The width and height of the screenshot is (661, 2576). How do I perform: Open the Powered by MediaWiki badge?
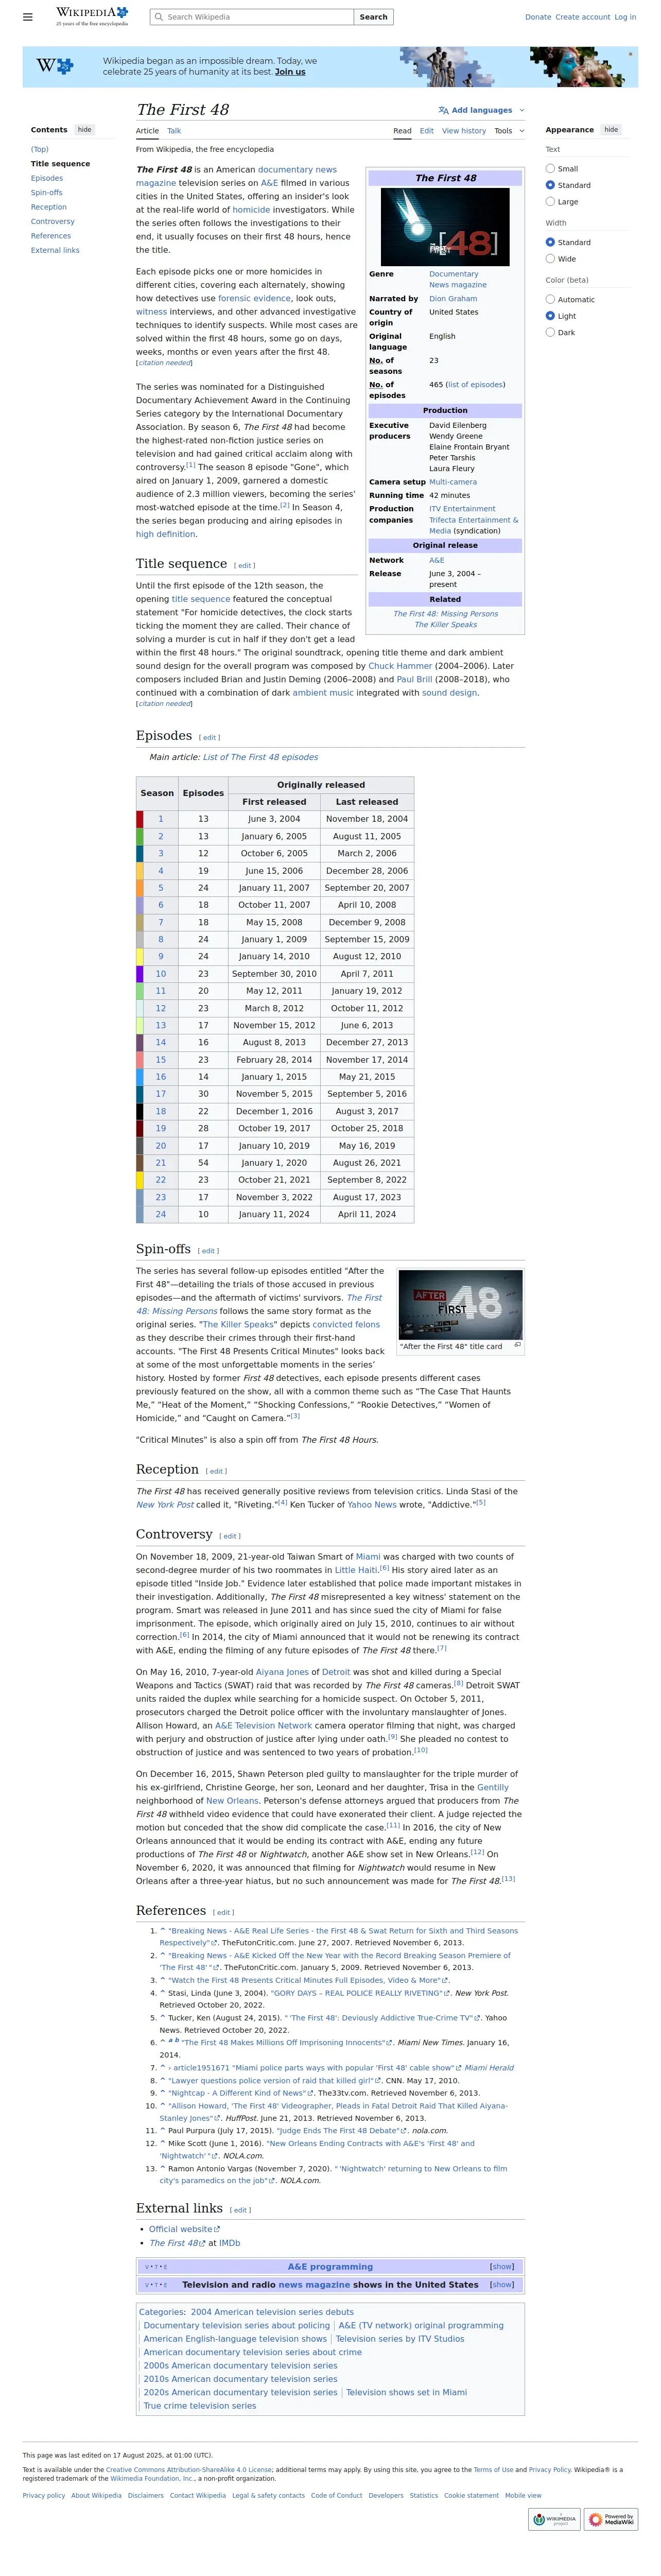point(611,2518)
